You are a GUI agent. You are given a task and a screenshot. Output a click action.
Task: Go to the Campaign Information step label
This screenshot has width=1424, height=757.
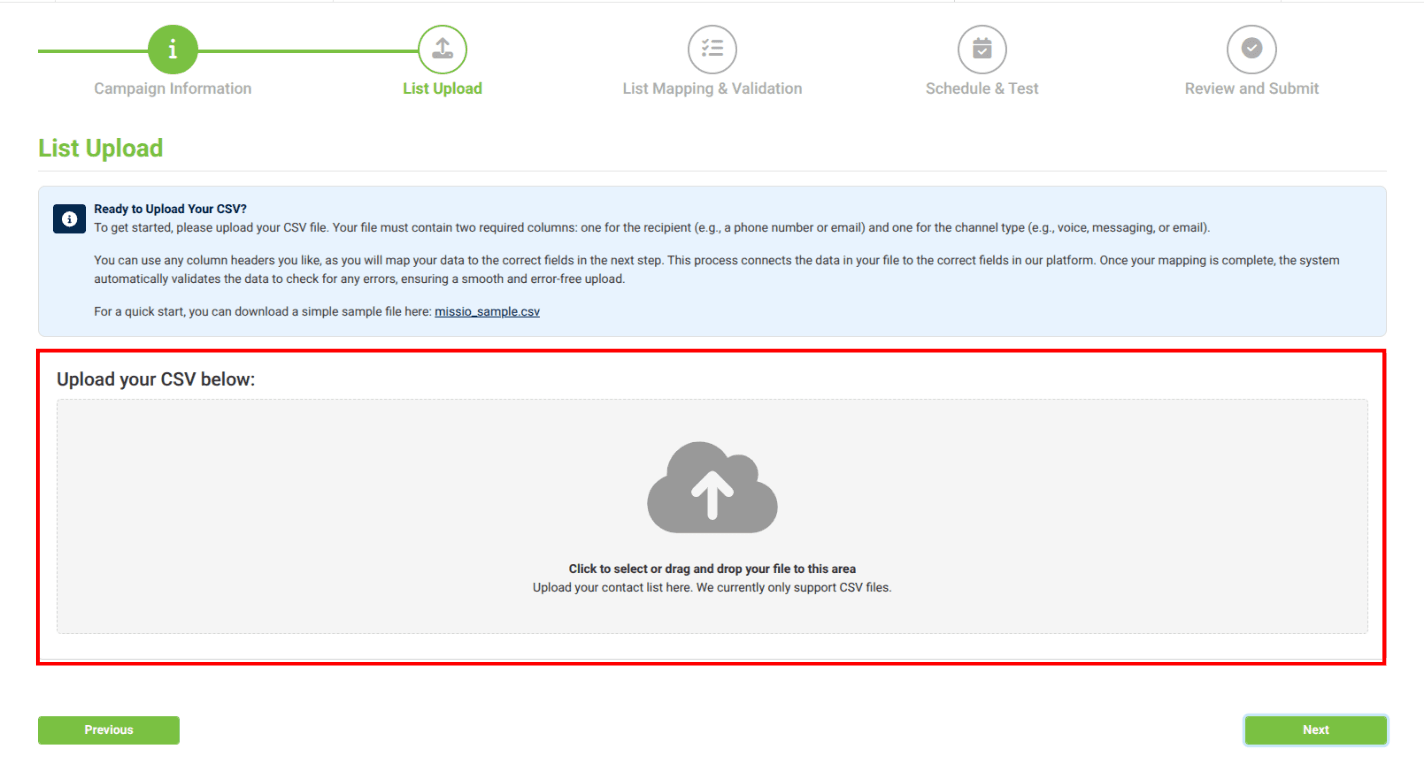pyautogui.click(x=173, y=88)
